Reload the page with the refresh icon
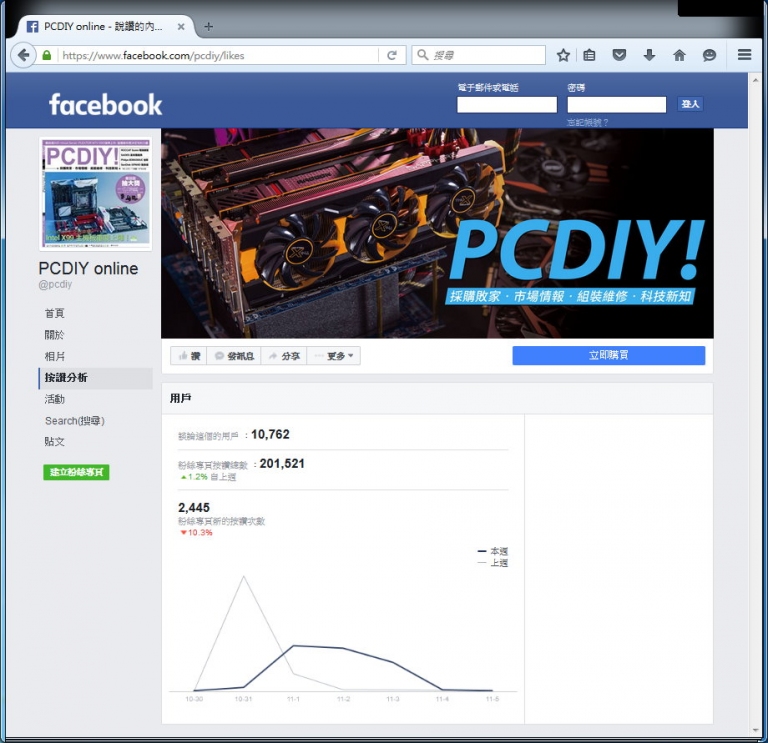768x743 pixels. tap(392, 55)
